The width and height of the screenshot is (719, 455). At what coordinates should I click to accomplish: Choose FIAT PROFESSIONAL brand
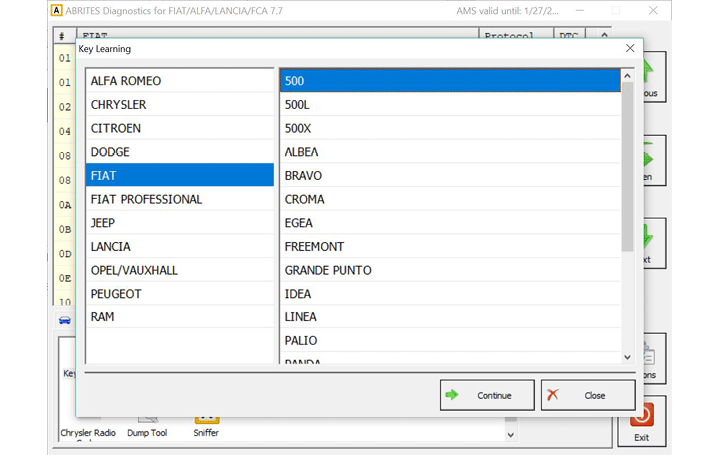click(179, 199)
